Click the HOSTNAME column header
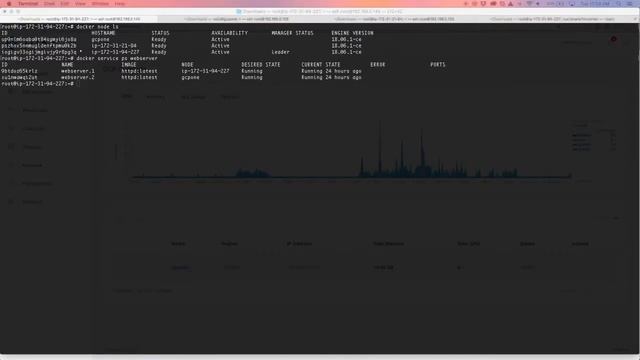The height and width of the screenshot is (360, 640). (103, 33)
